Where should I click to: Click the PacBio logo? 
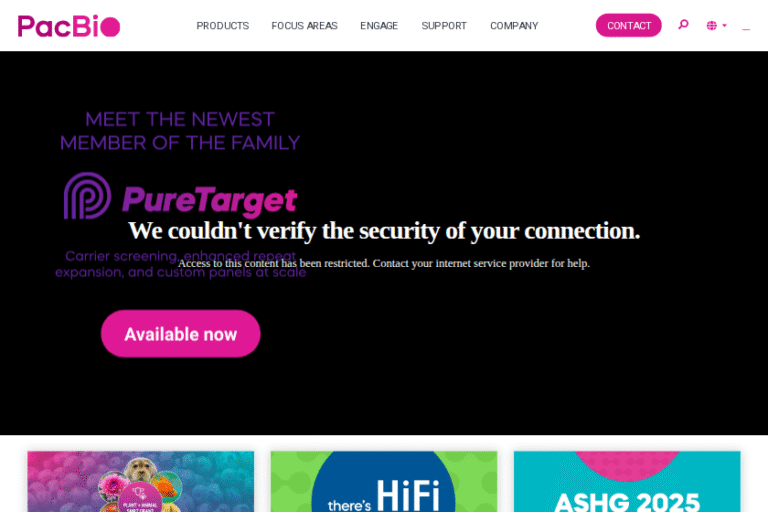(69, 26)
